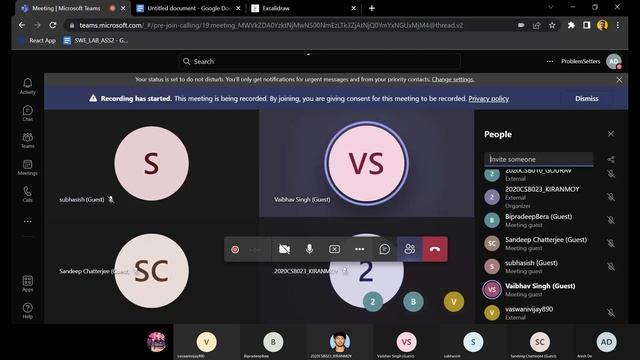The image size is (640, 360).
Task: Open Meetings in the Teams sidebar
Action: (27, 167)
